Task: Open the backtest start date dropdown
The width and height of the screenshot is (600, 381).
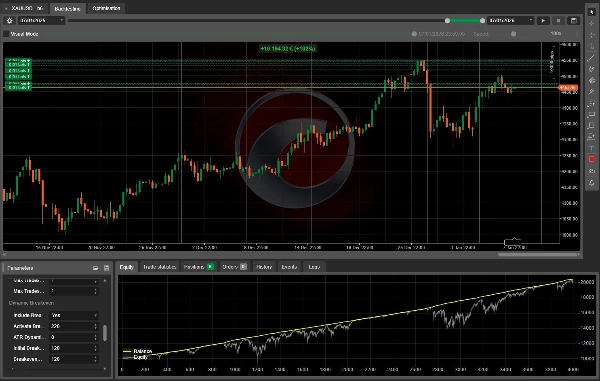Action: pyautogui.click(x=41, y=21)
